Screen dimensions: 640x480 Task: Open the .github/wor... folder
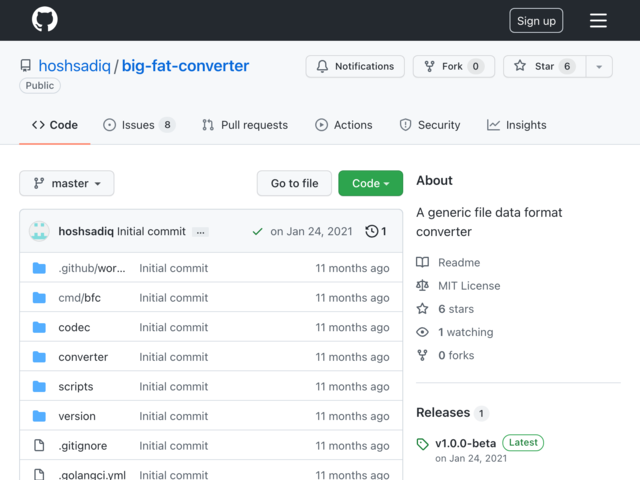click(92, 268)
